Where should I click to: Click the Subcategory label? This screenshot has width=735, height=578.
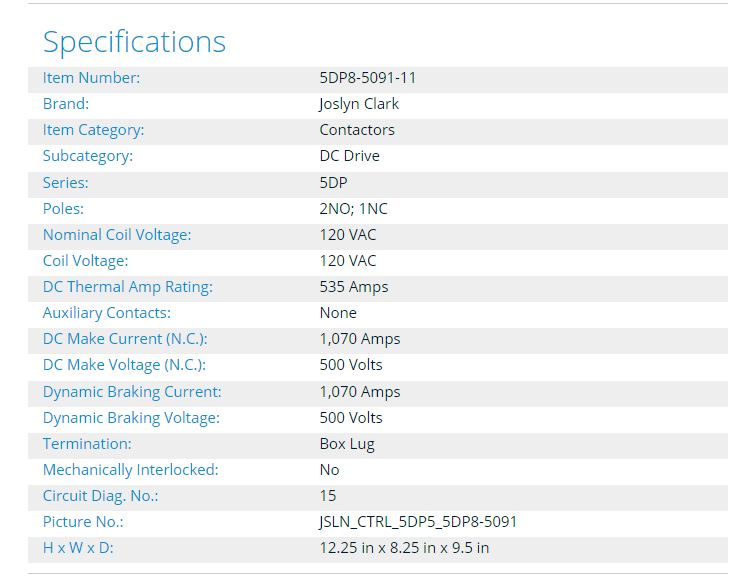click(x=88, y=156)
